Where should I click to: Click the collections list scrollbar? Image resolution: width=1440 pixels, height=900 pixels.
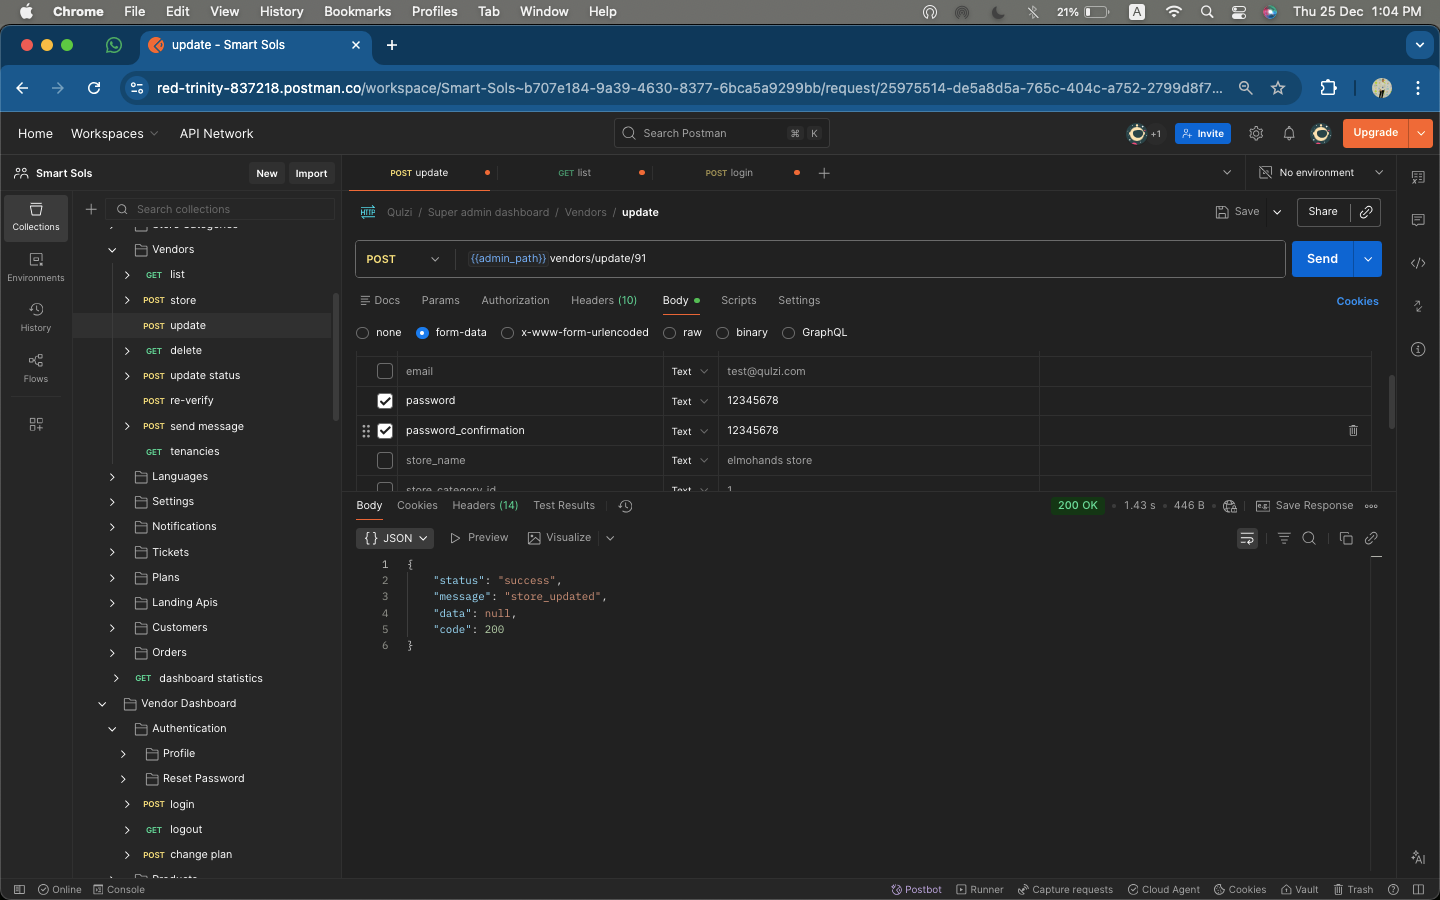pyautogui.click(x=335, y=357)
